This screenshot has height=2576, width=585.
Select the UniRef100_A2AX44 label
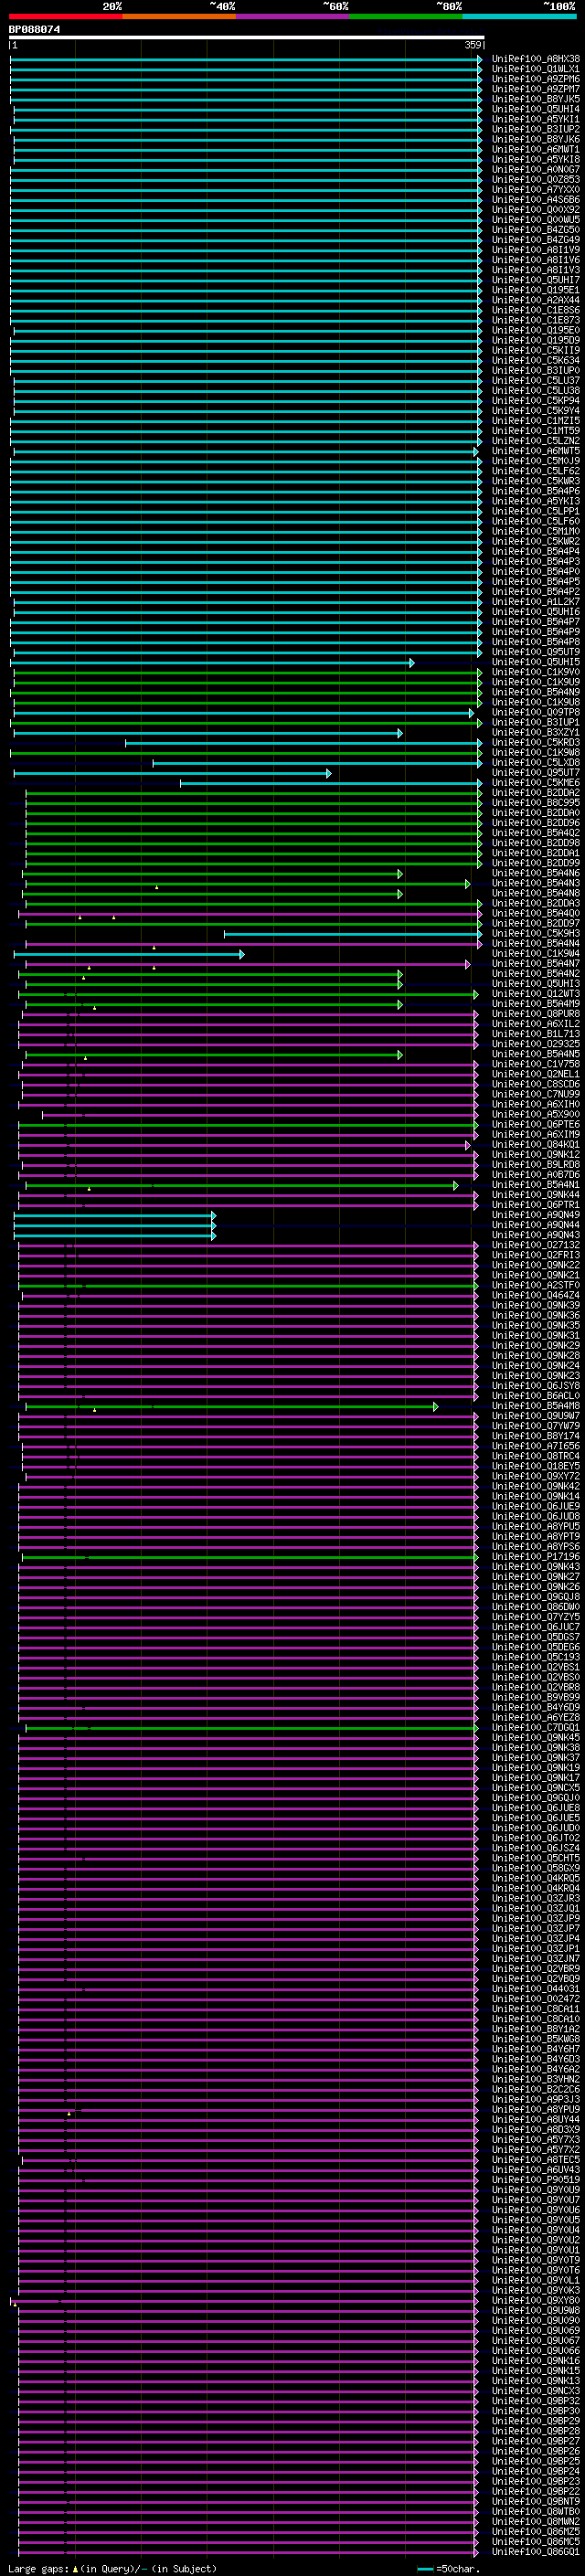click(x=535, y=300)
